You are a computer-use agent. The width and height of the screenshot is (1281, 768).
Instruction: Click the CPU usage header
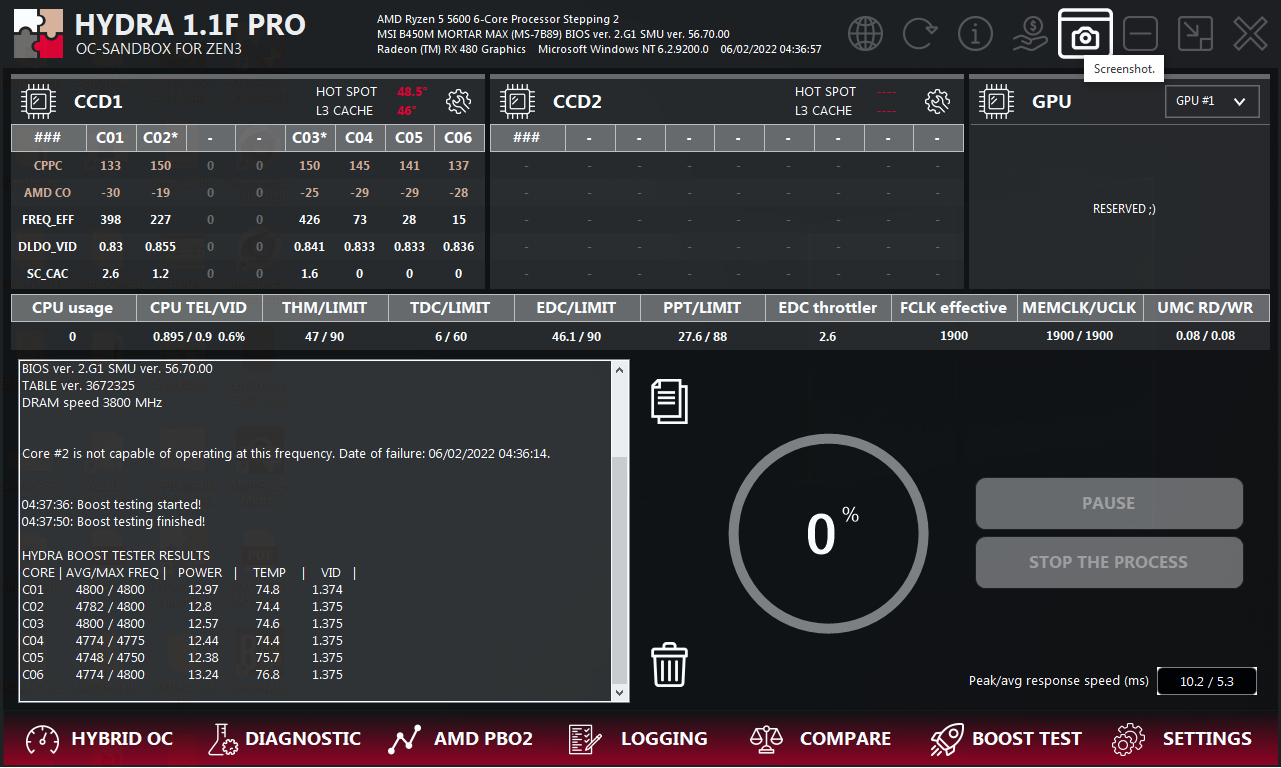point(73,308)
